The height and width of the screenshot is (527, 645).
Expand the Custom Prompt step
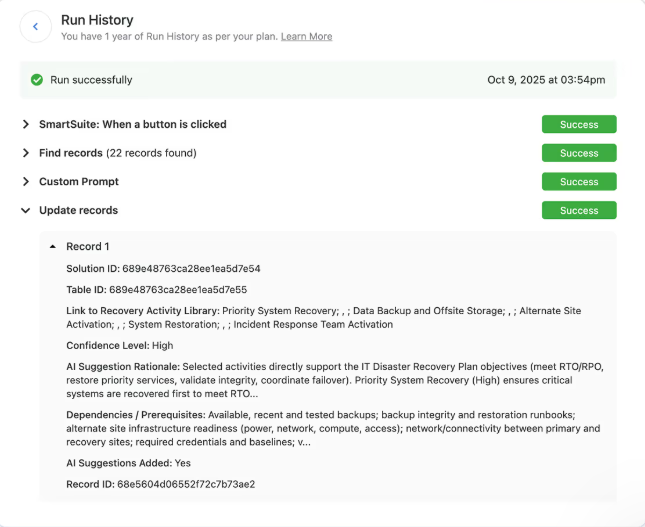click(26, 181)
